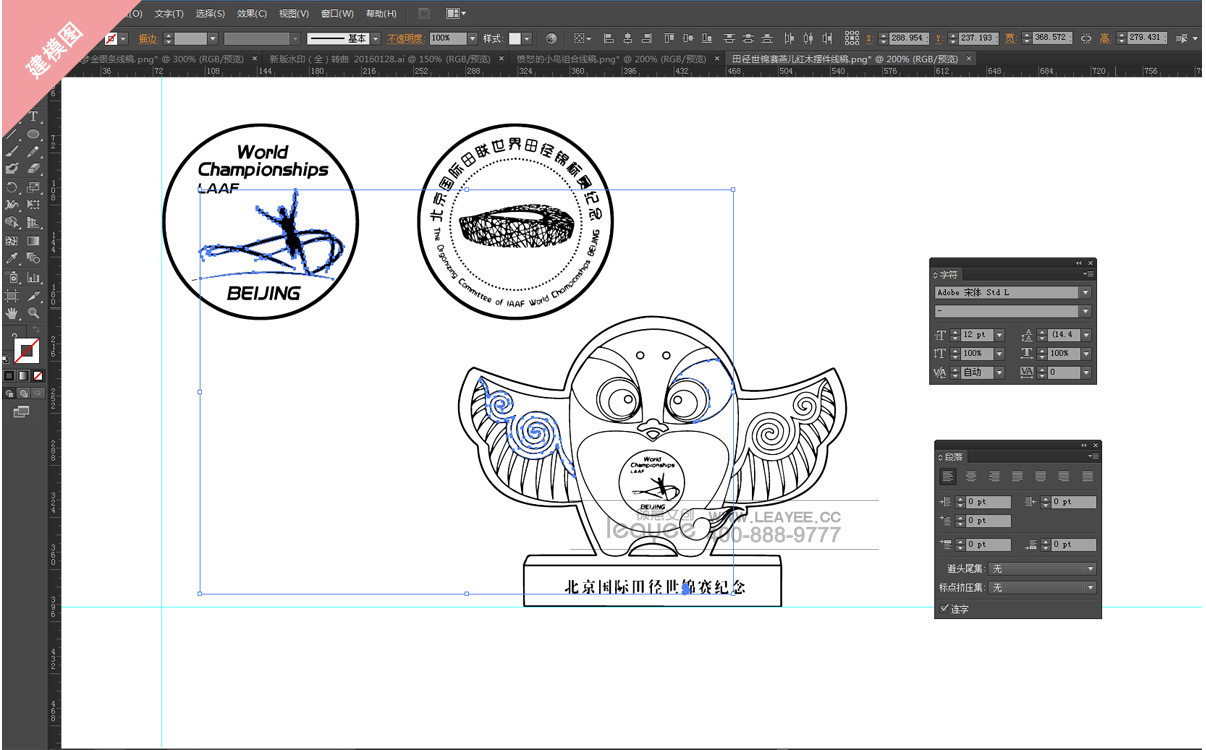The height and width of the screenshot is (750, 1206).
Task: Click the fill/stroke color swatch in toolbox
Action: click(26, 350)
